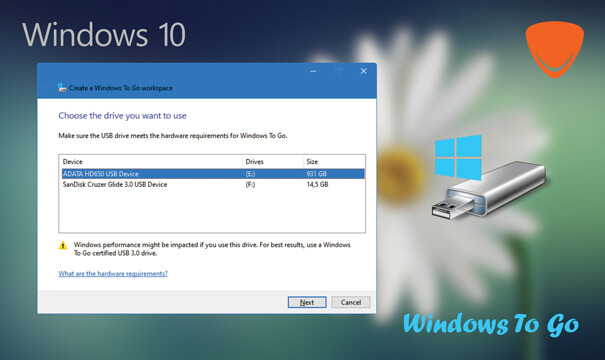Click the Windows To Go workspace title icon
The height and width of the screenshot is (360, 605).
point(62,88)
